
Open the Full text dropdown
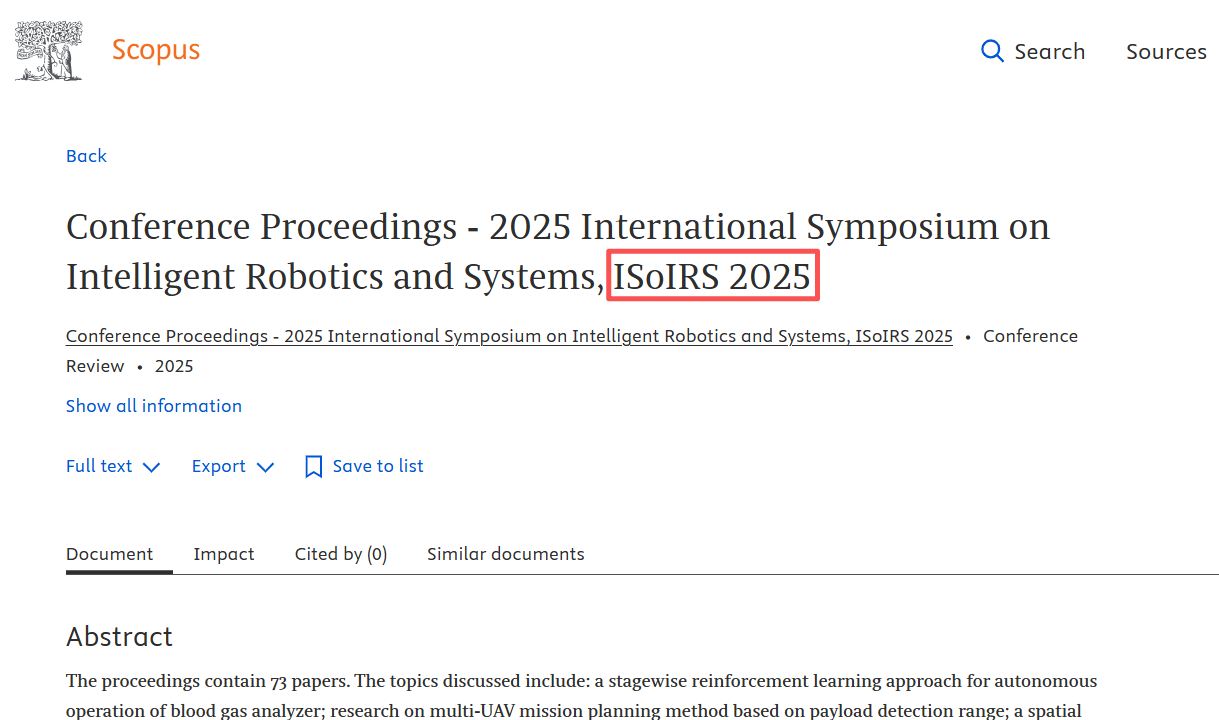pos(99,466)
